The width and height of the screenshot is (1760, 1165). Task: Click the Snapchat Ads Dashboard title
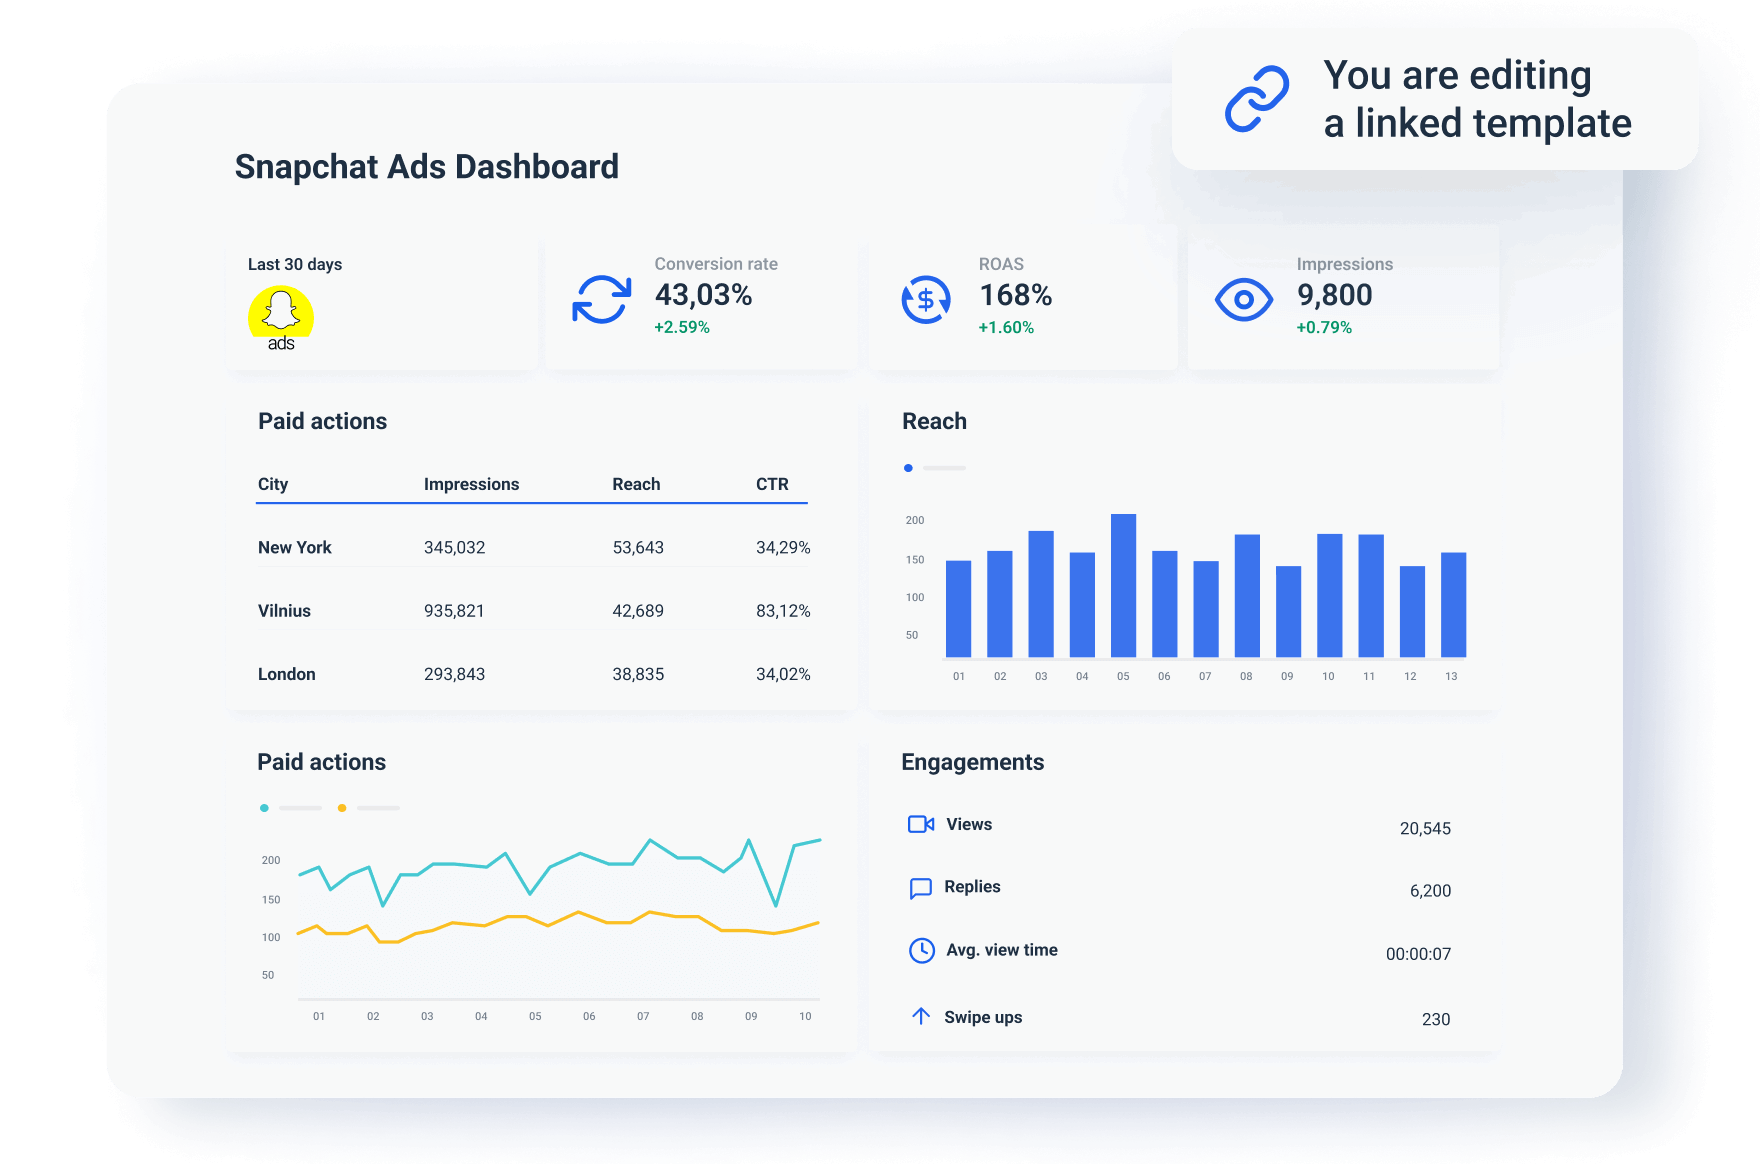[x=426, y=167]
